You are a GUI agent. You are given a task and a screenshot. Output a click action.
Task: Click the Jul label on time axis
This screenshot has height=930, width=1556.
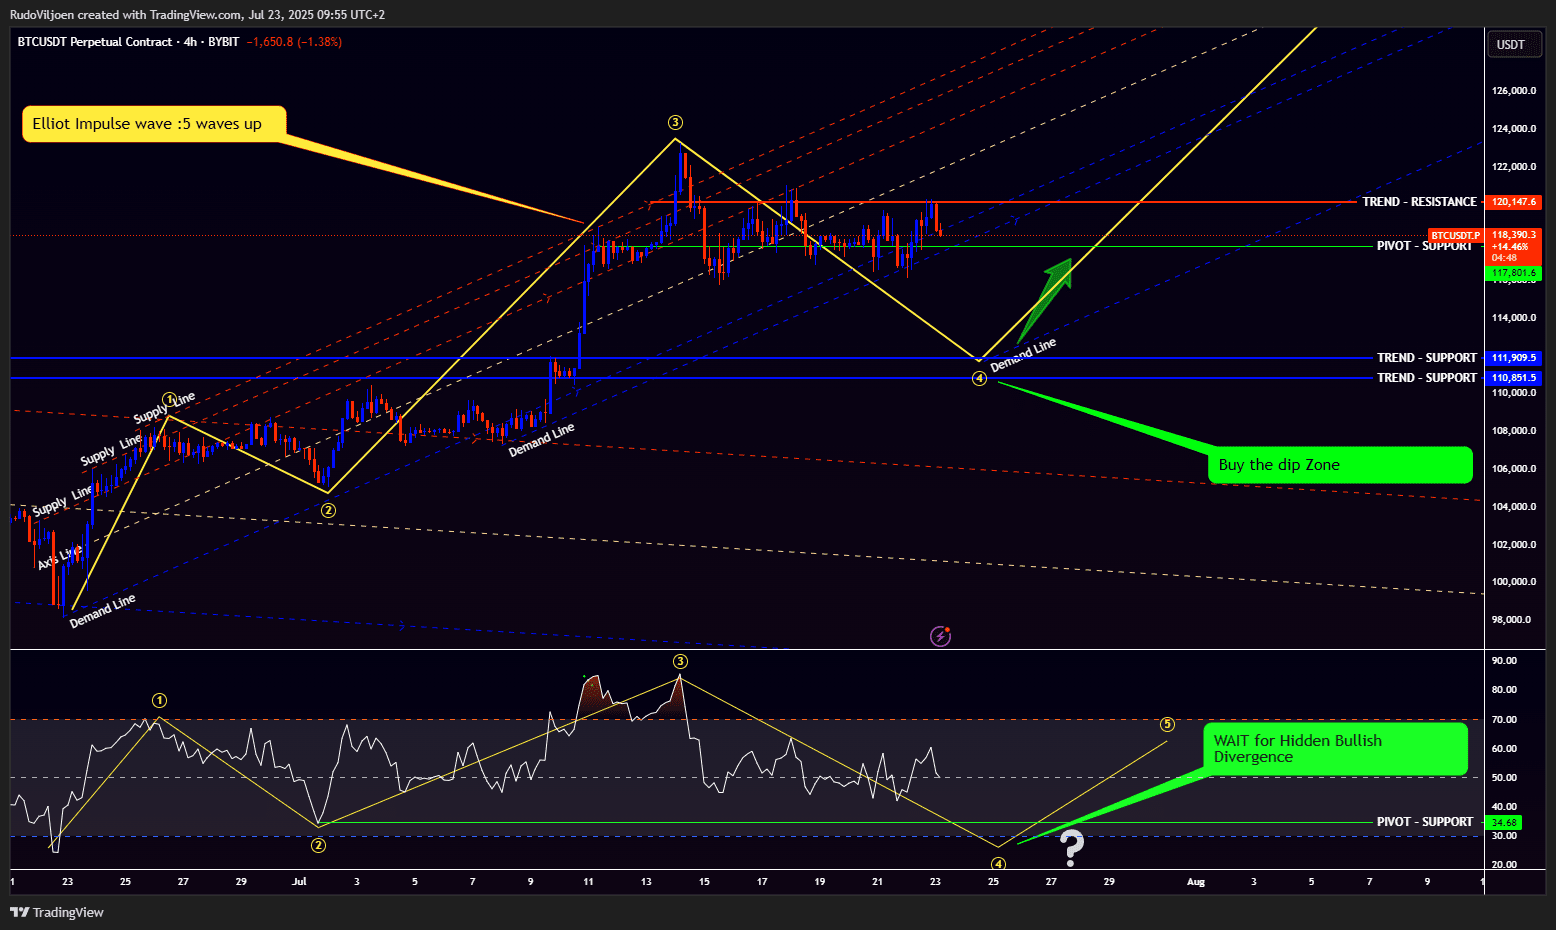(299, 882)
